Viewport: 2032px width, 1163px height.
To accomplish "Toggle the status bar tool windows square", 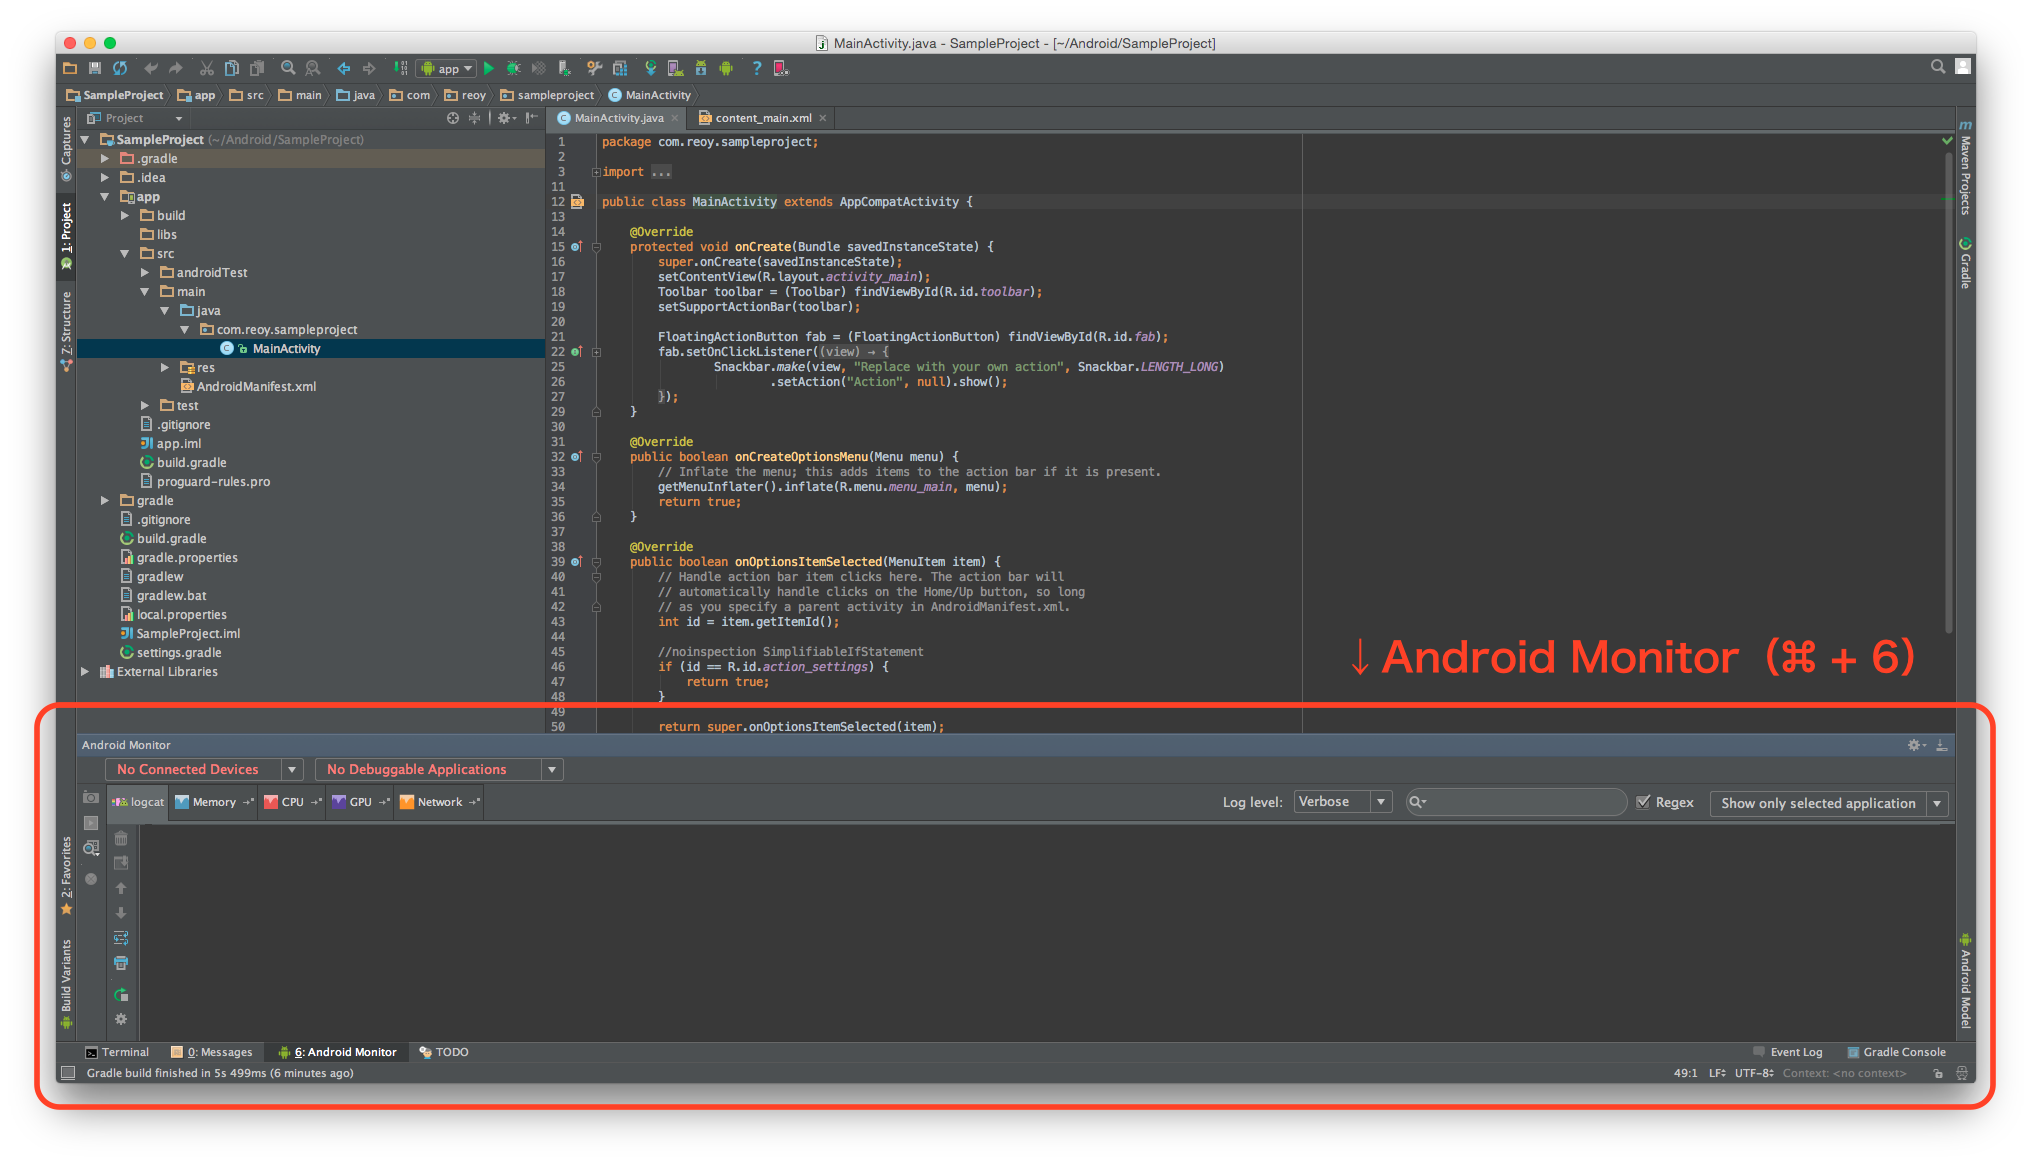I will [x=68, y=1073].
